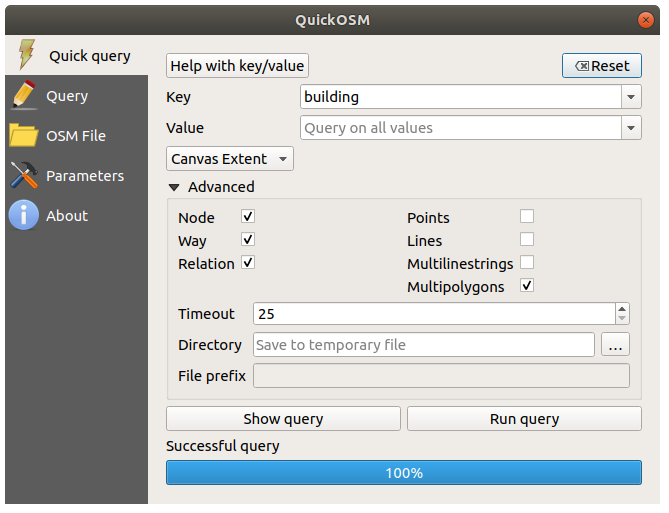Click the 100% progress bar

coord(404,473)
